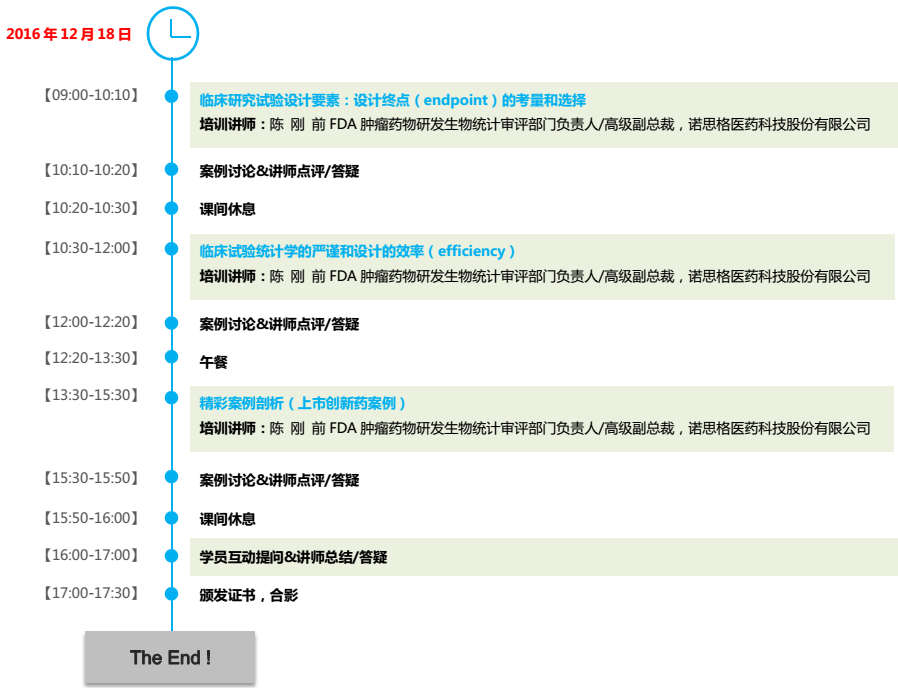898x688 pixels.
Task: Click the 午餐 entry
Action: pyautogui.click(x=213, y=362)
